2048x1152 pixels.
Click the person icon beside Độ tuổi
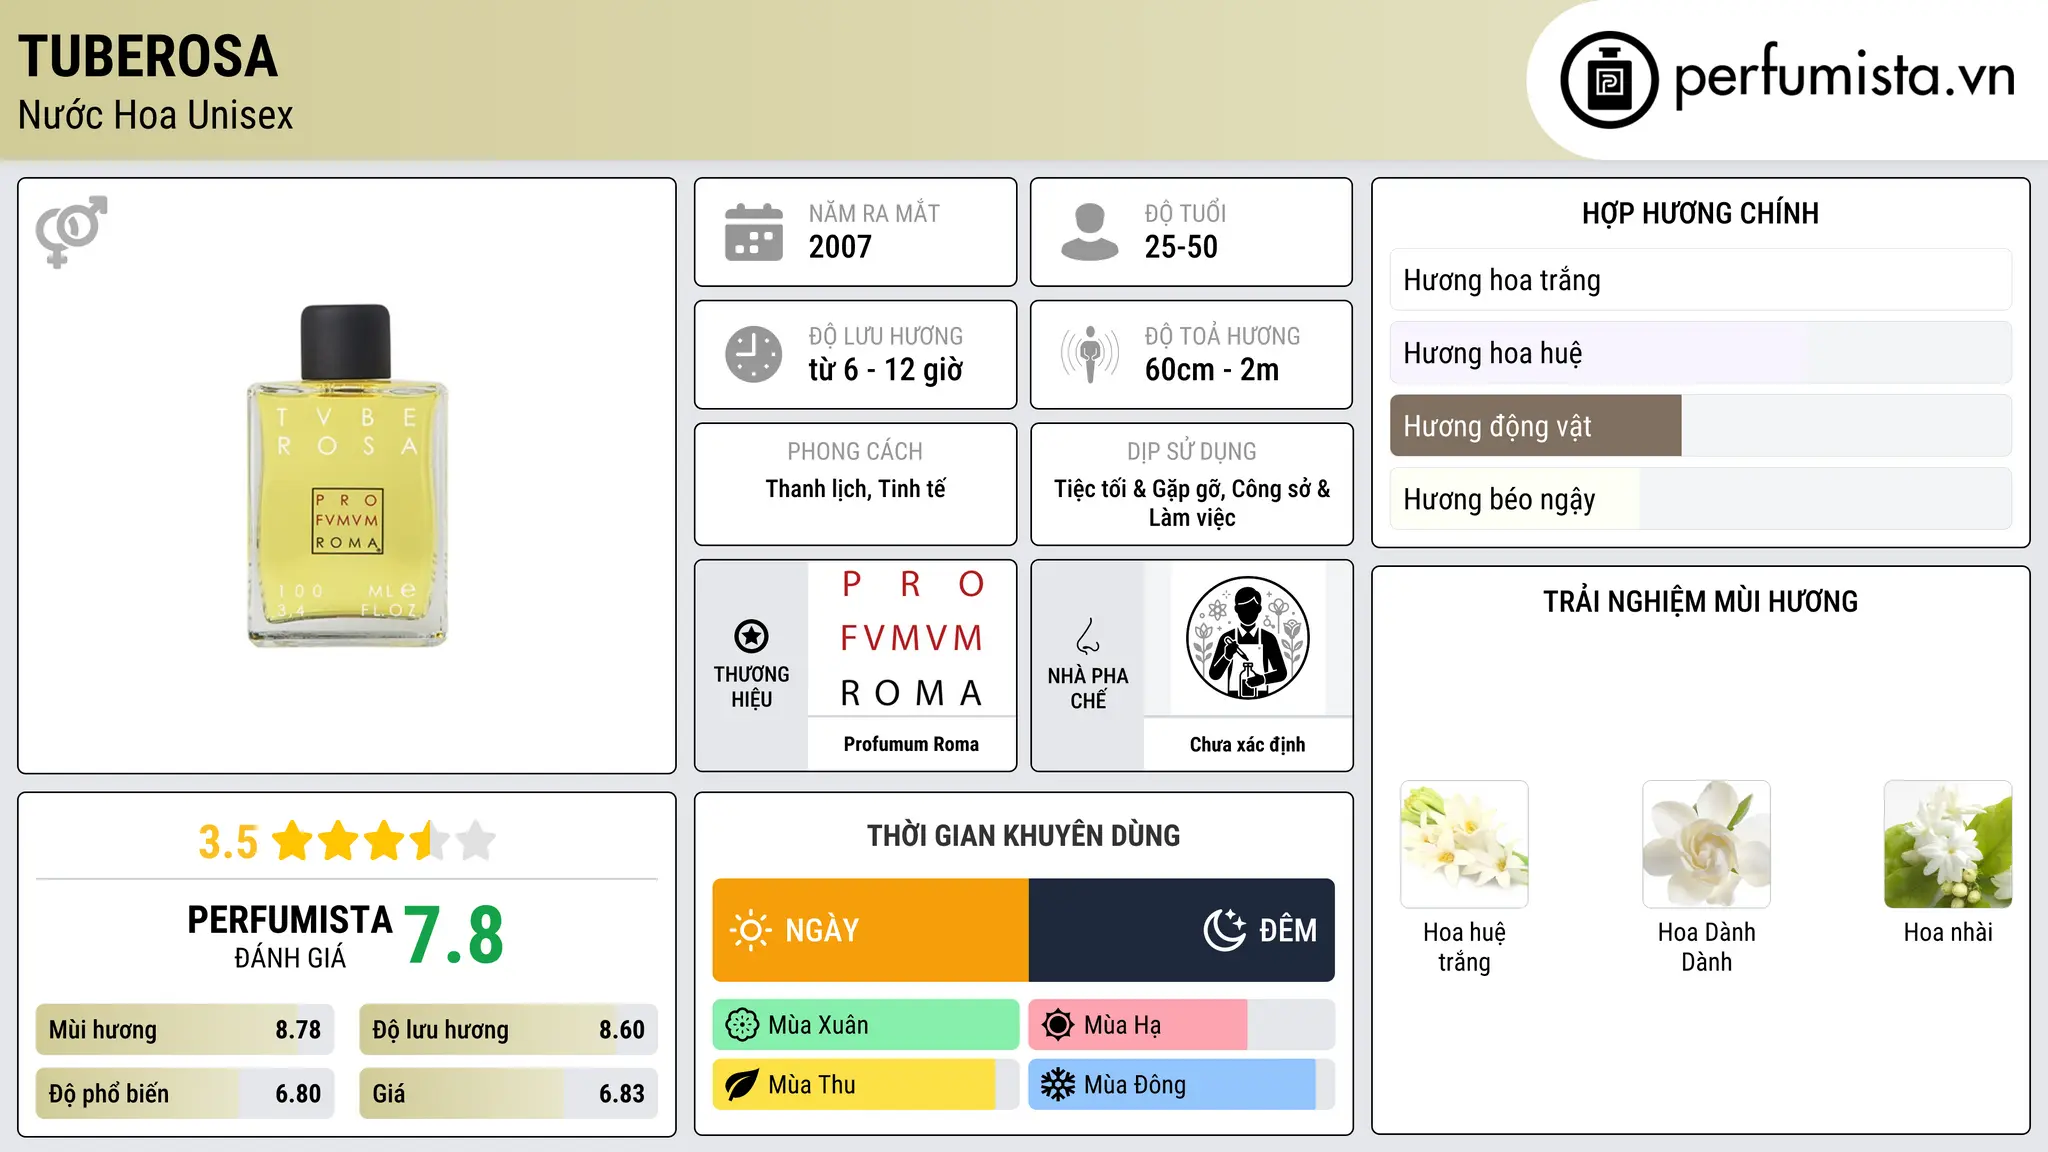coord(1090,232)
